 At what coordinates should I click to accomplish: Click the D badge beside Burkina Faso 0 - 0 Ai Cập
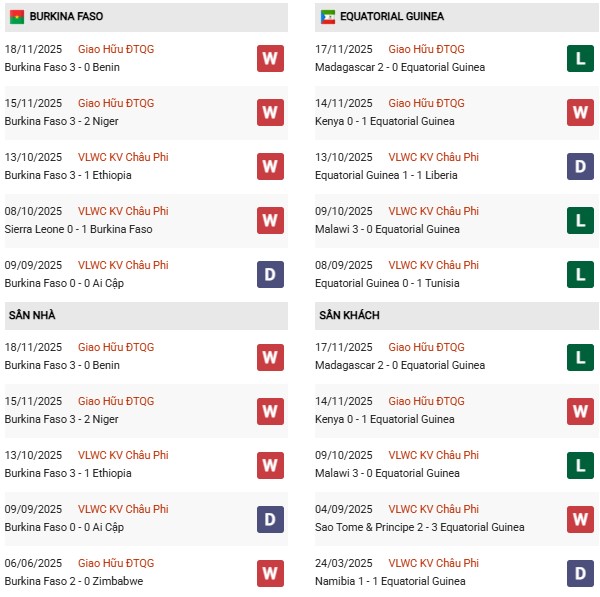point(270,275)
